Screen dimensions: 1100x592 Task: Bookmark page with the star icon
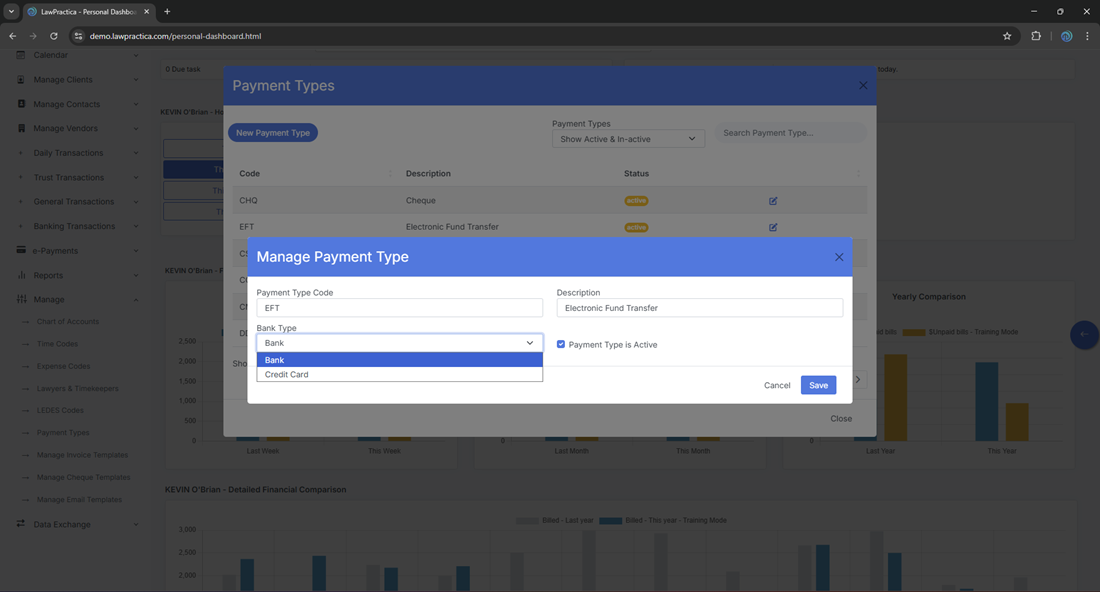click(1007, 36)
